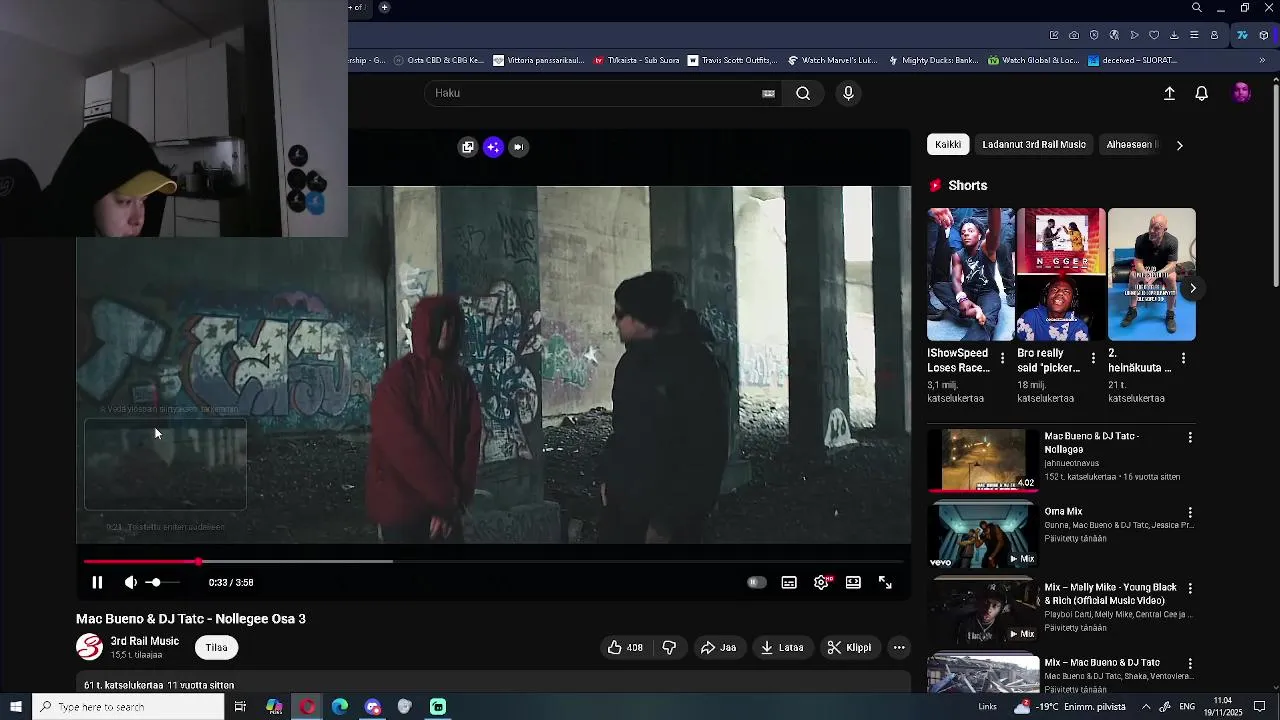Expand the hidden bookmarks chevron
1280x720 pixels.
pos(1262,60)
